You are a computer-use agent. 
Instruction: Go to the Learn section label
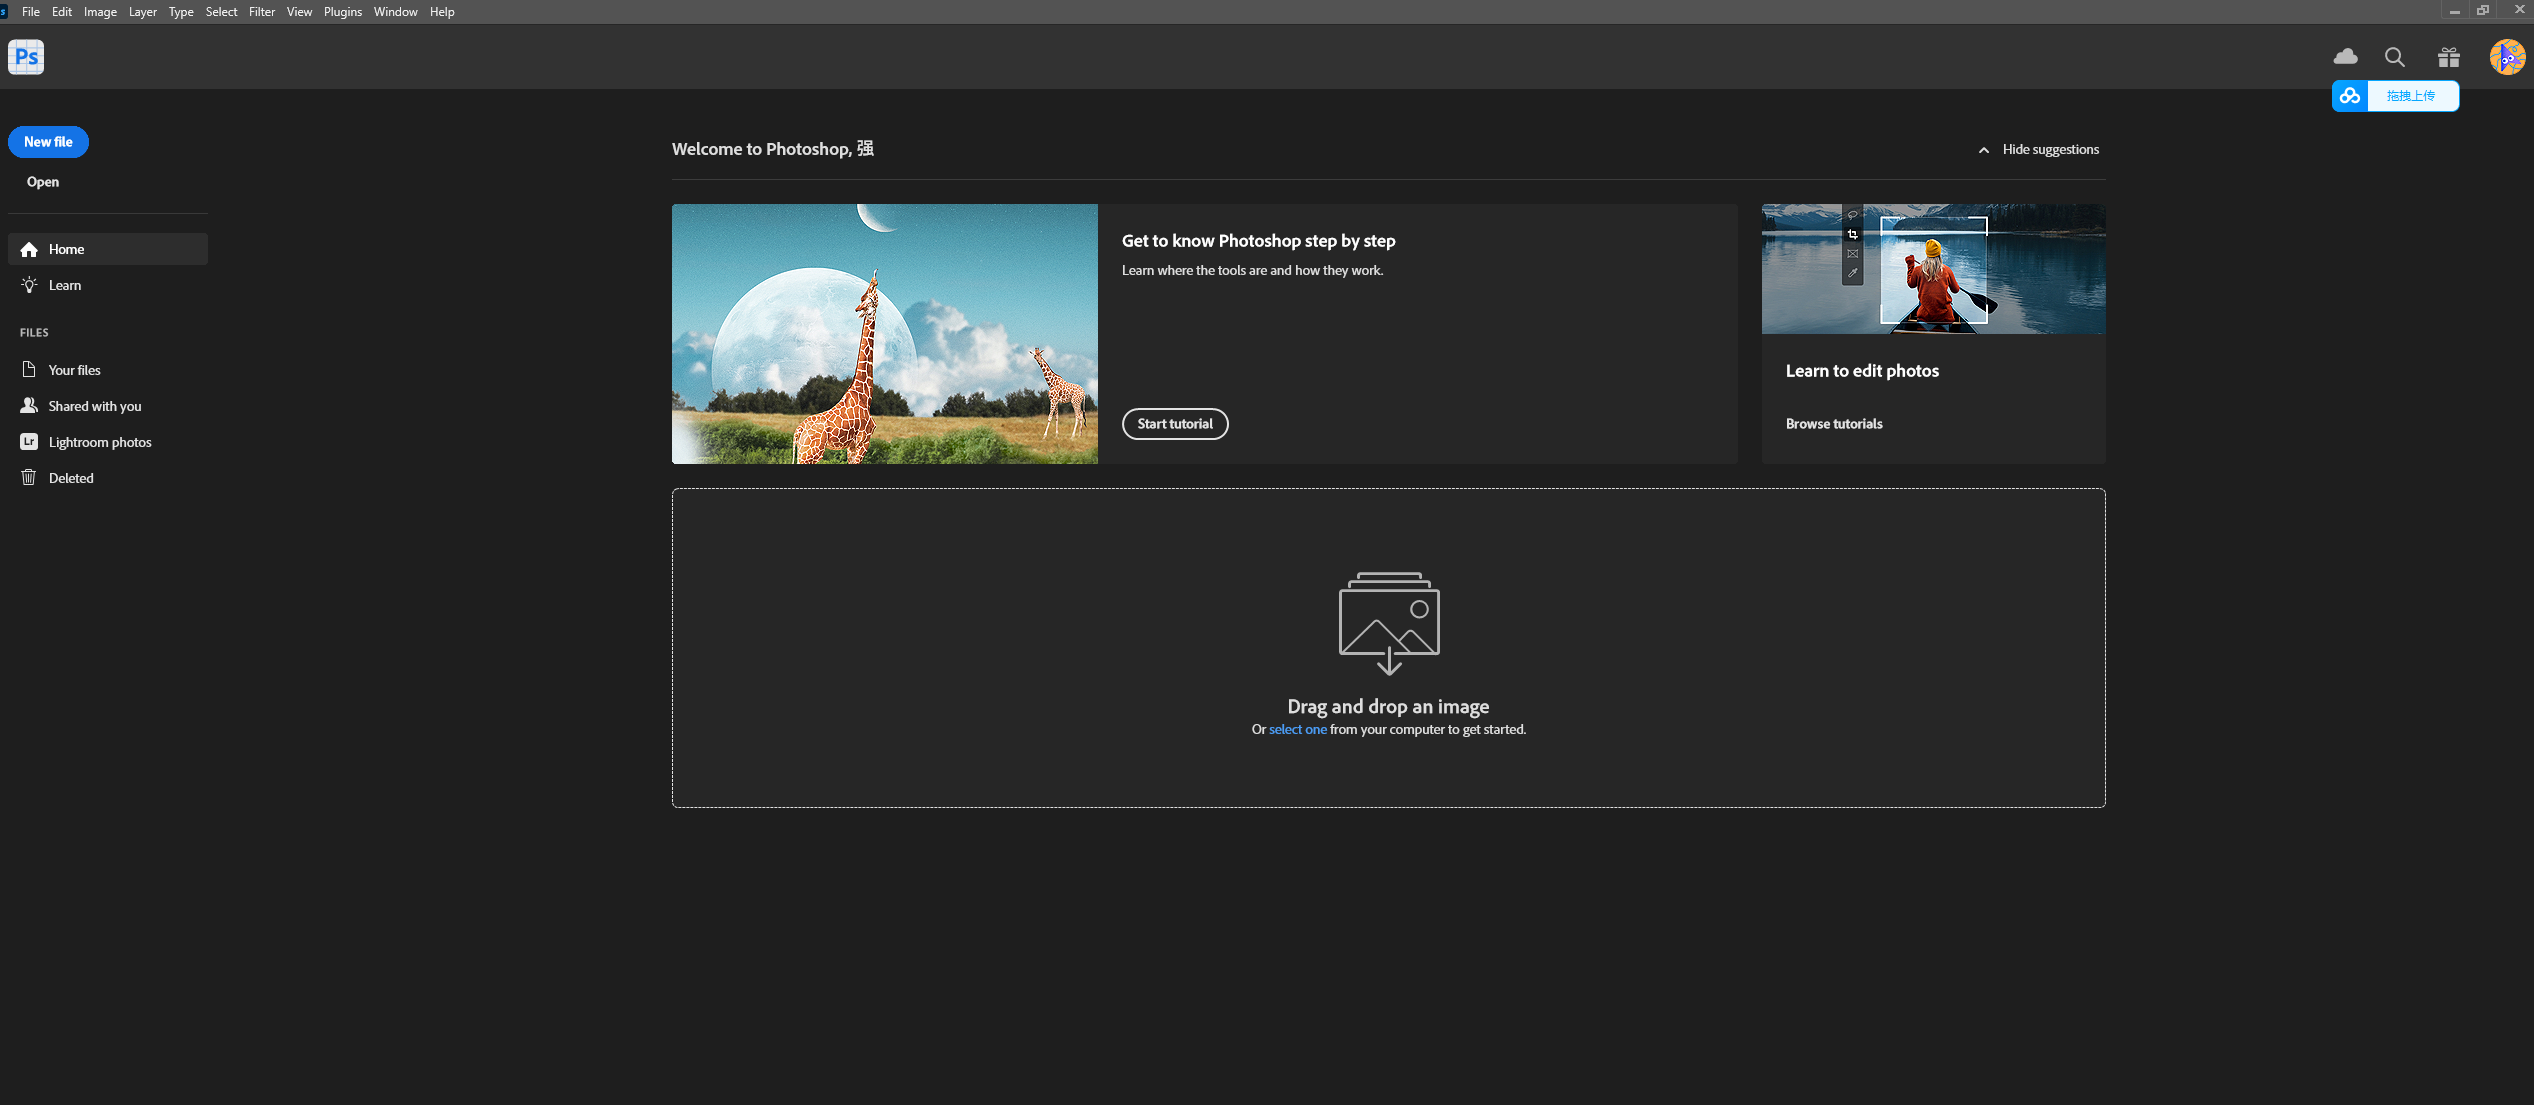tap(65, 285)
